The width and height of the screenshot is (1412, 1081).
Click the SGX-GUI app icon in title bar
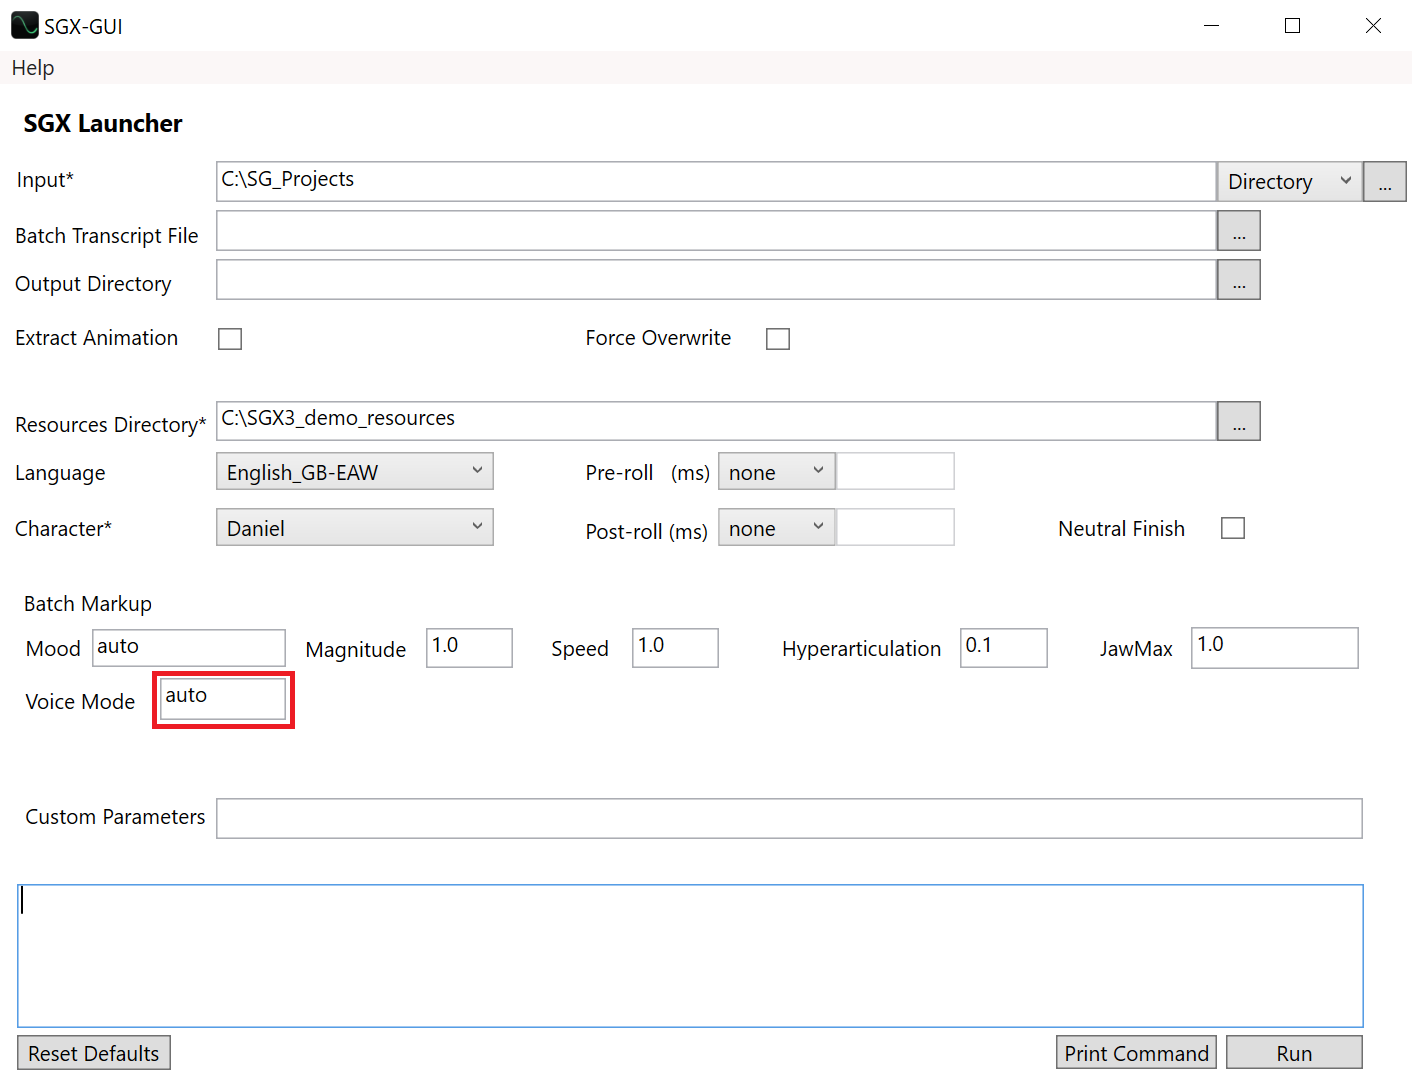(24, 25)
